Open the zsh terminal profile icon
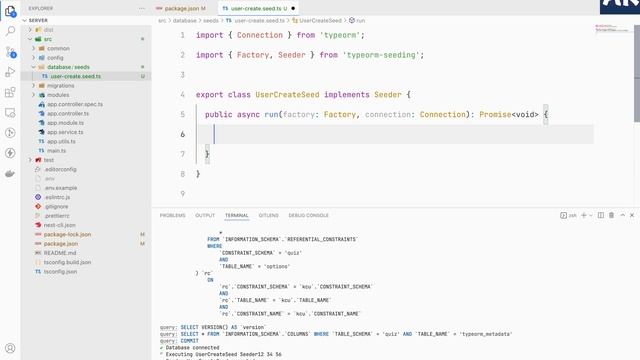 (x=563, y=215)
